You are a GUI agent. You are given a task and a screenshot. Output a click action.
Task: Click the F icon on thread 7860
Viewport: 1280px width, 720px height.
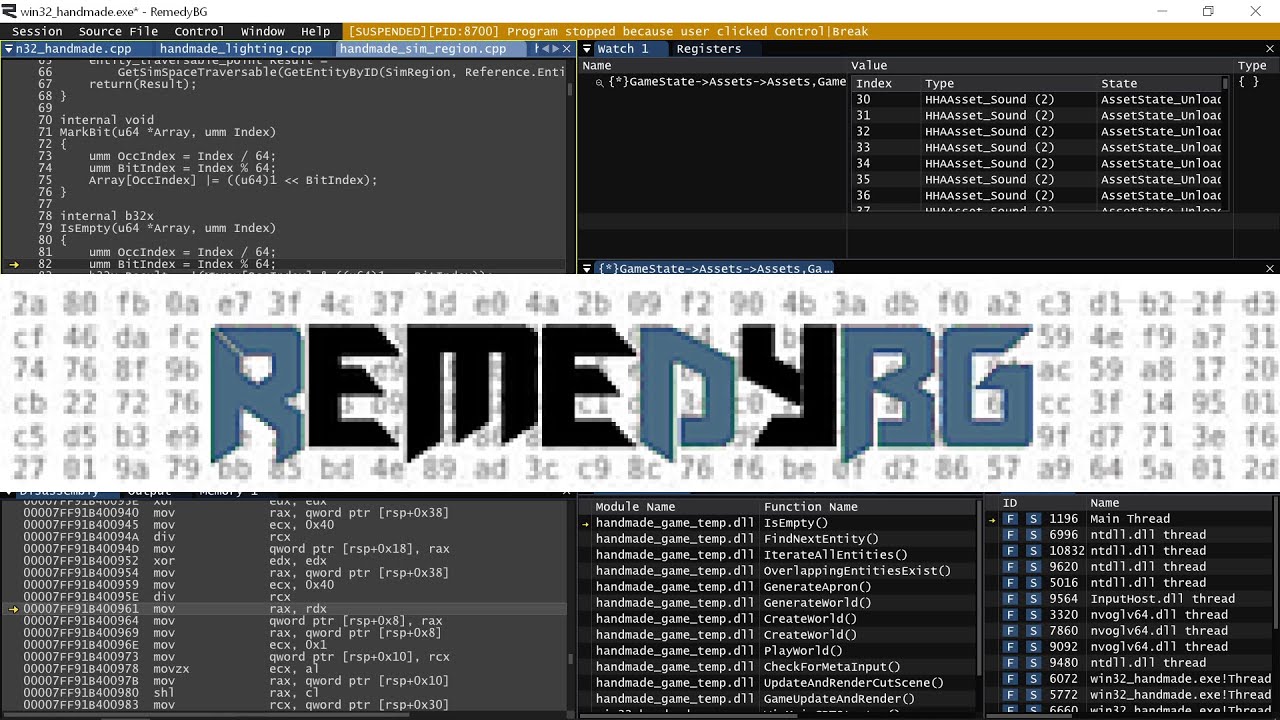(1011, 631)
